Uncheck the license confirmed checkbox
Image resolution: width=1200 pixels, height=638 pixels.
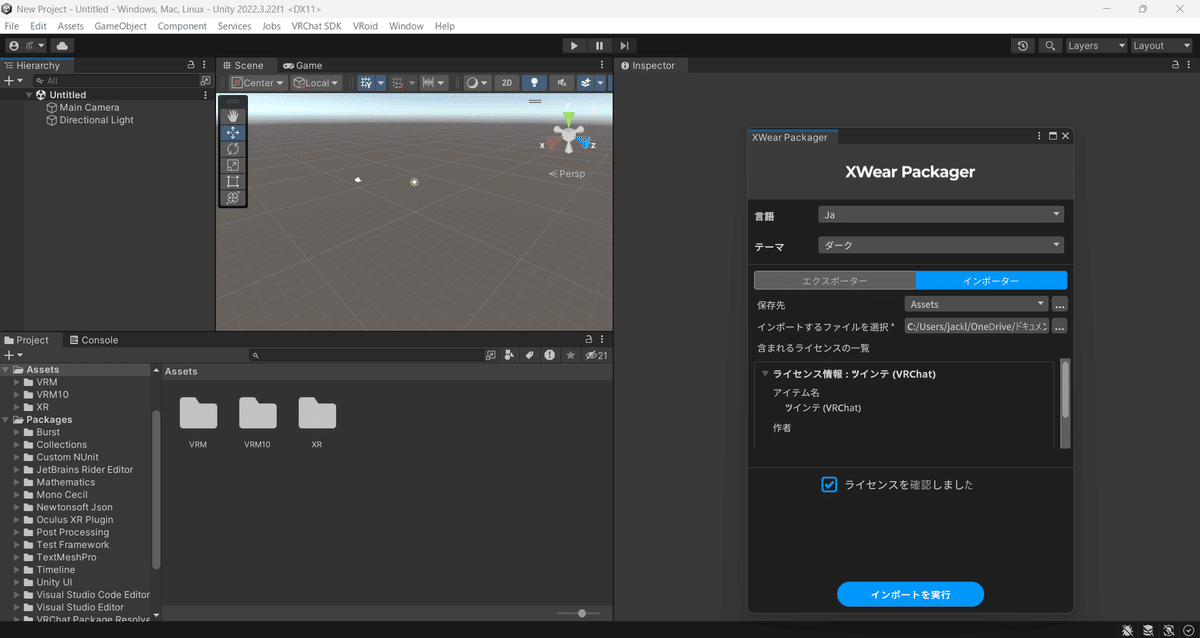tap(829, 484)
